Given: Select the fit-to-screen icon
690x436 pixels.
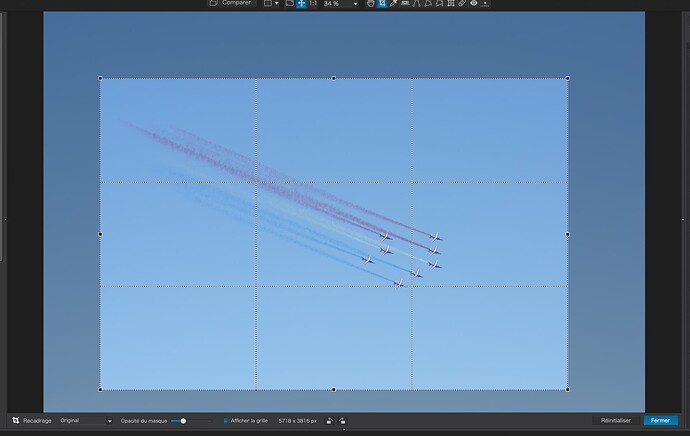Looking at the screenshot, I should point(289,3).
